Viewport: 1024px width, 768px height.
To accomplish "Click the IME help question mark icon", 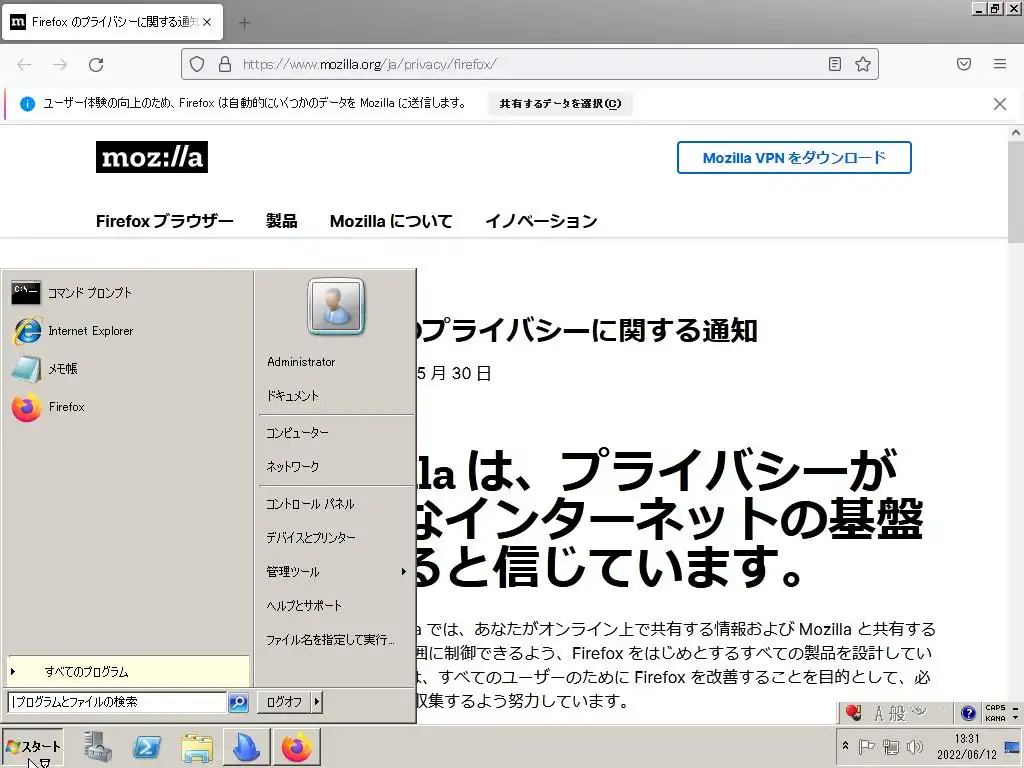I will tap(968, 712).
